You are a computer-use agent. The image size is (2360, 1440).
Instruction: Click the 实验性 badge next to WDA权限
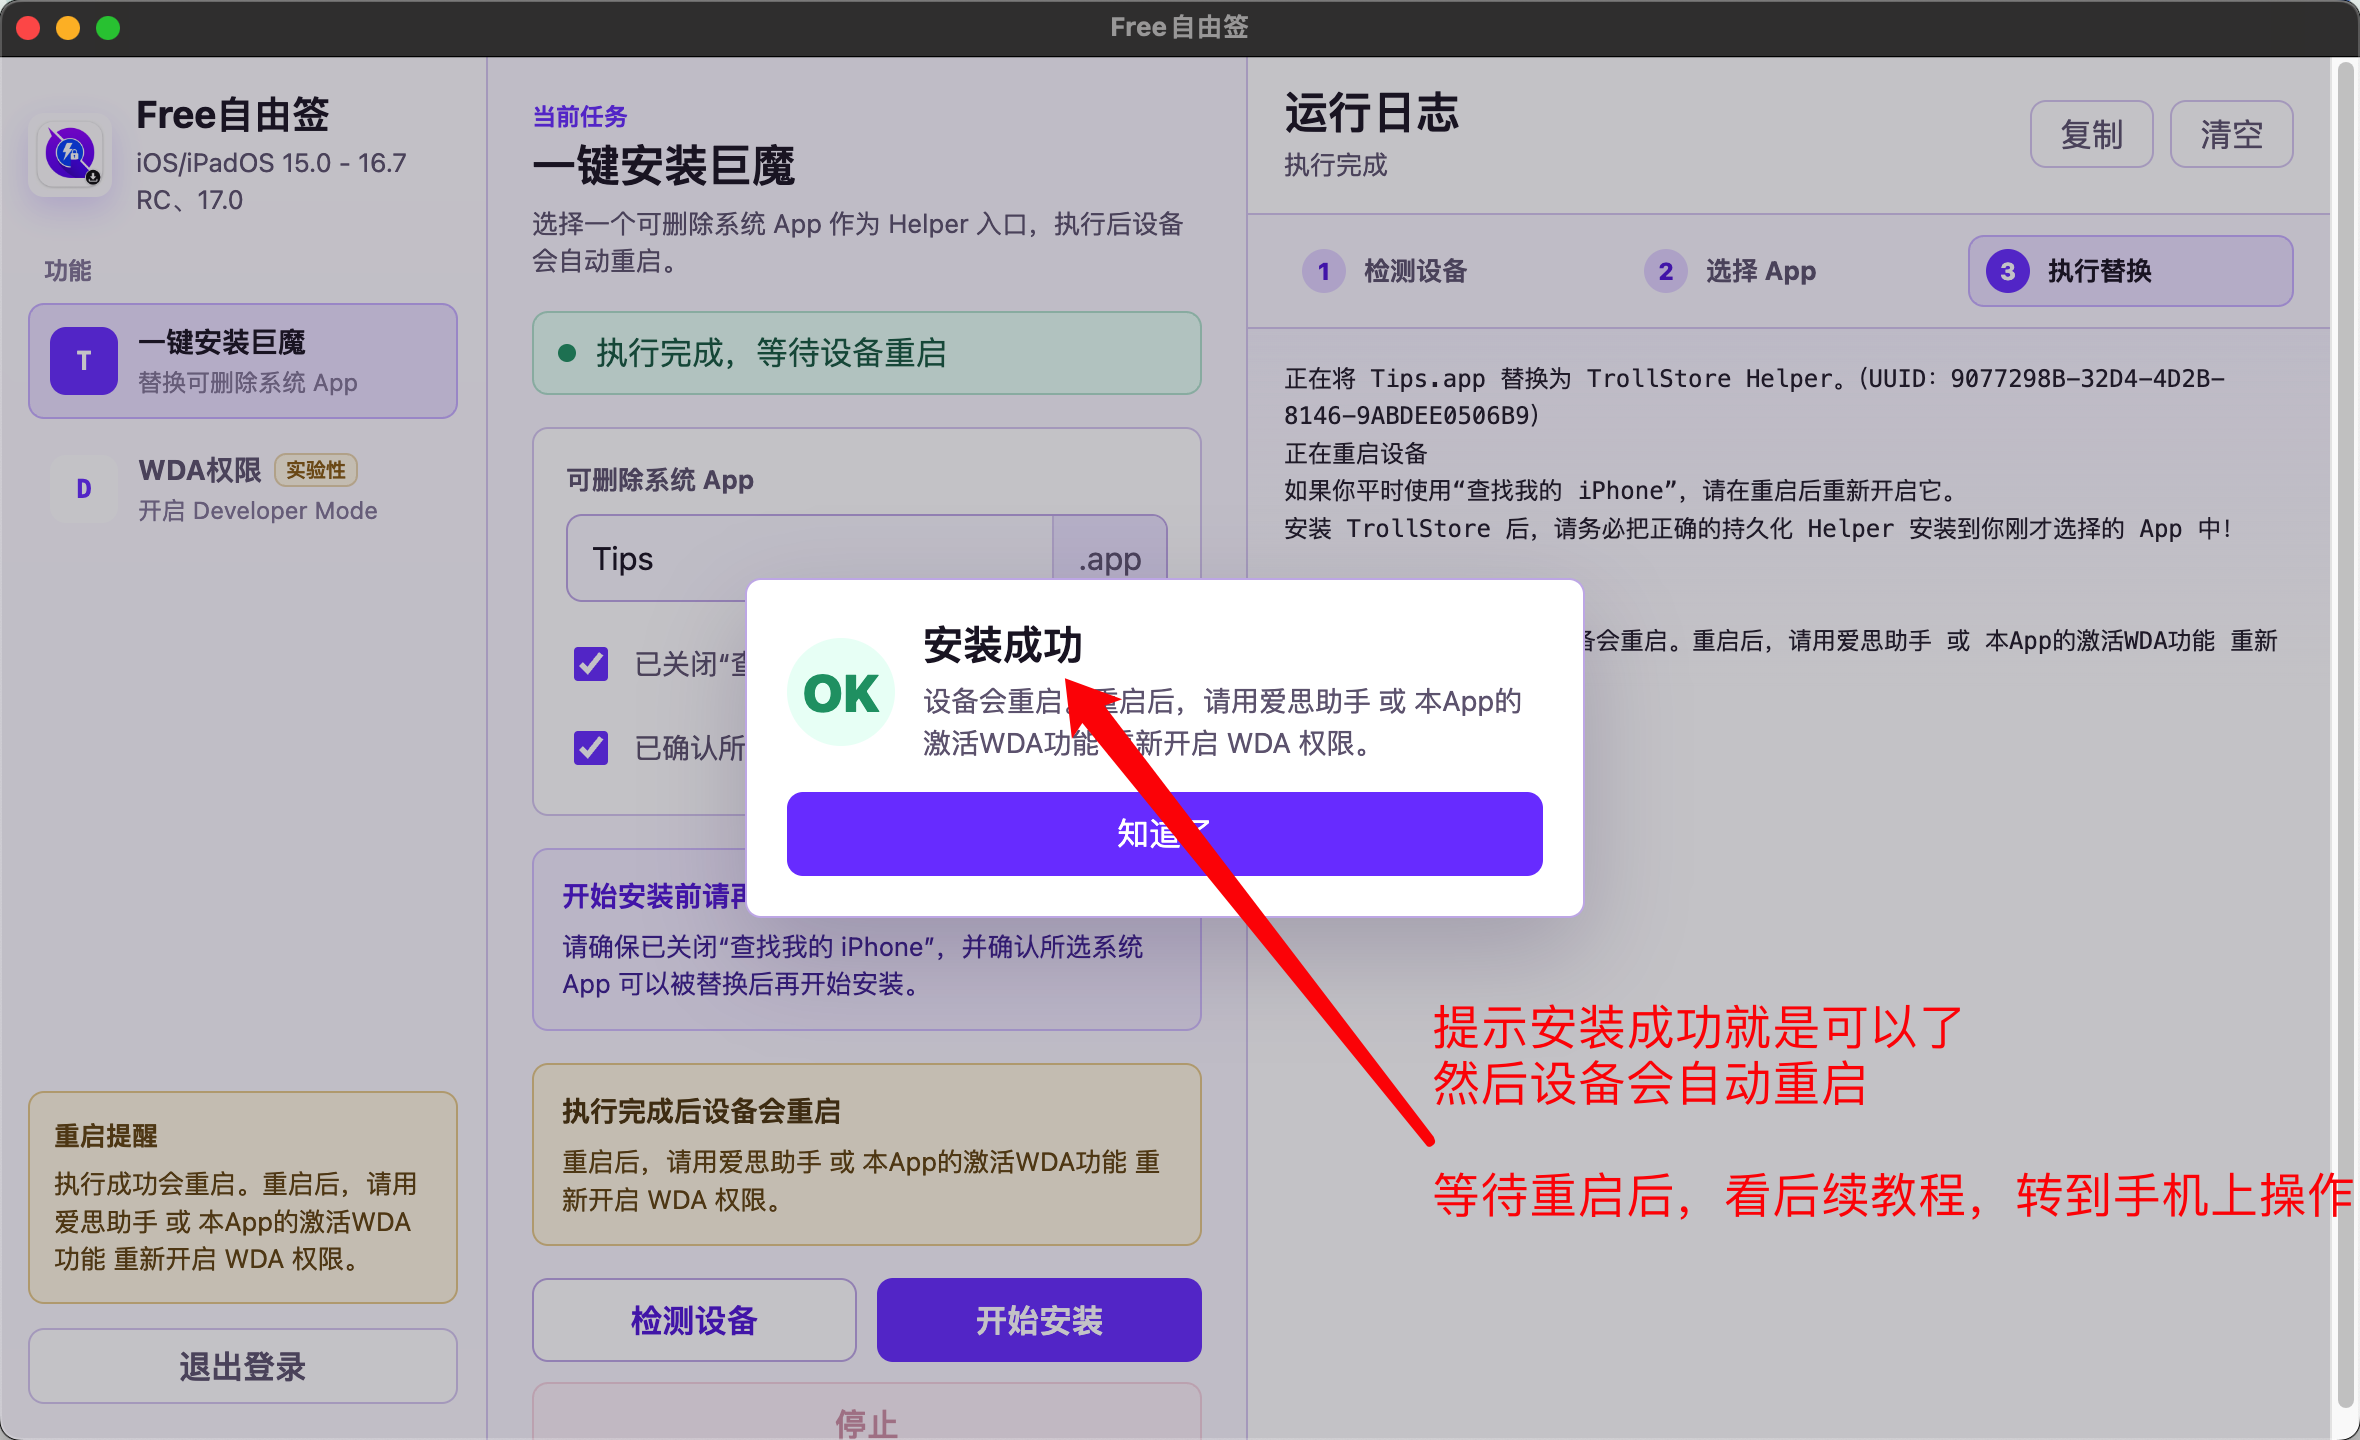pyautogui.click(x=316, y=470)
